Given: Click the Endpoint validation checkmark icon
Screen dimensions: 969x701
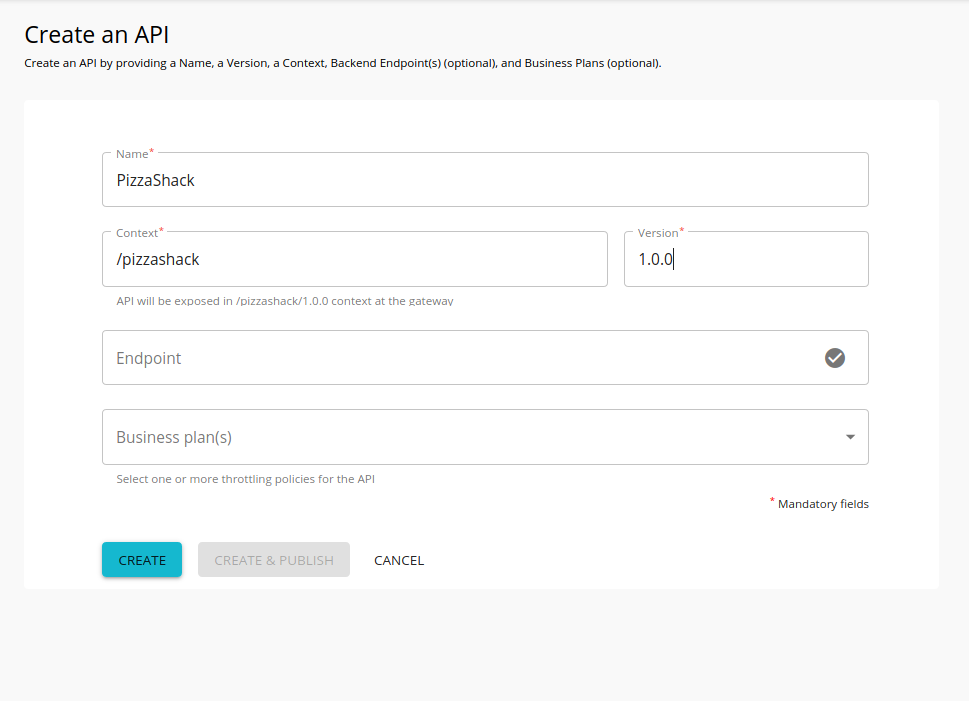Looking at the screenshot, I should click(x=835, y=358).
